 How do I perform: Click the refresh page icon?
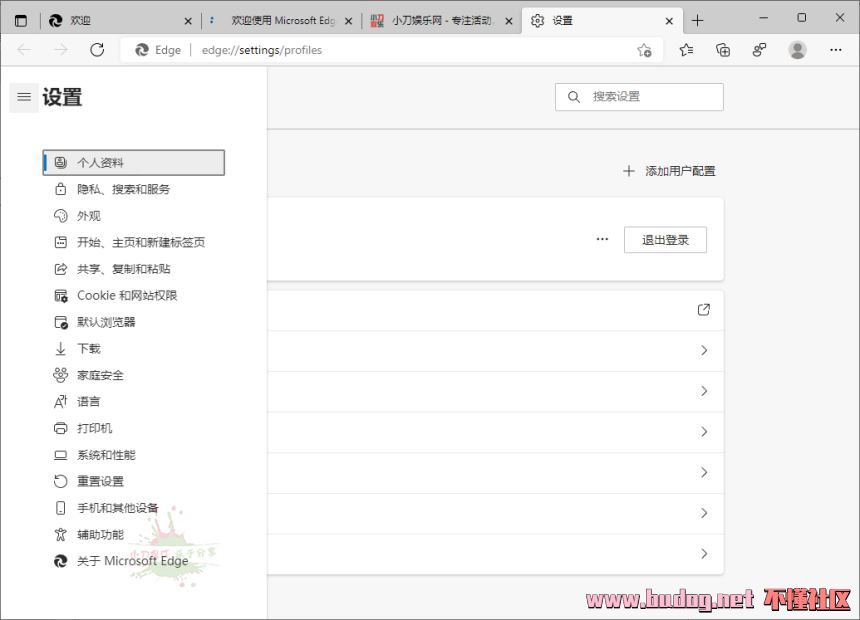97,49
